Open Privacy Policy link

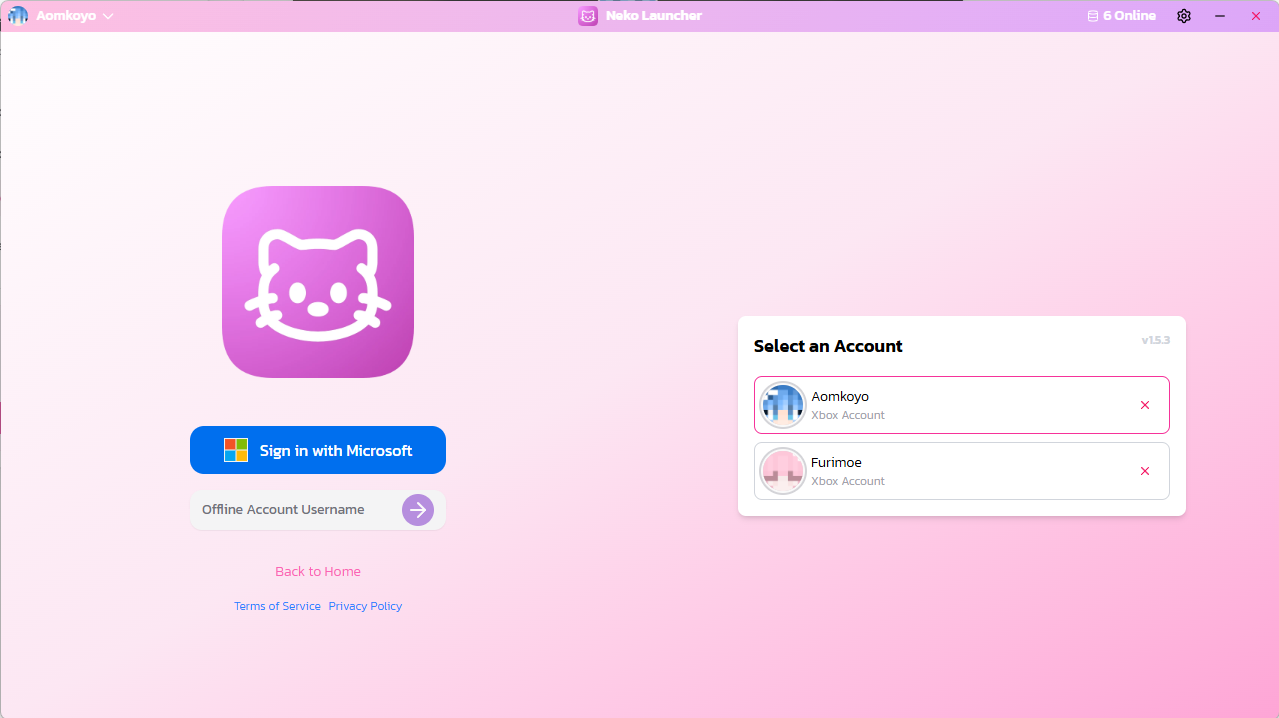(x=365, y=606)
